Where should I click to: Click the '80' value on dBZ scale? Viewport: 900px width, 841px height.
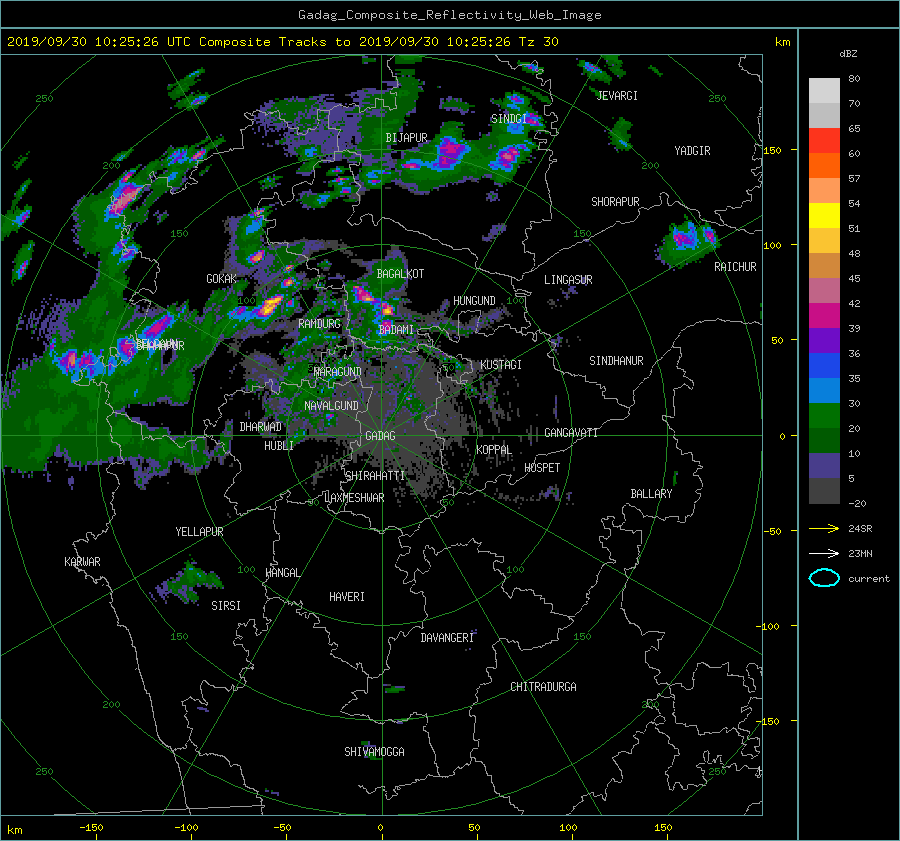[854, 79]
